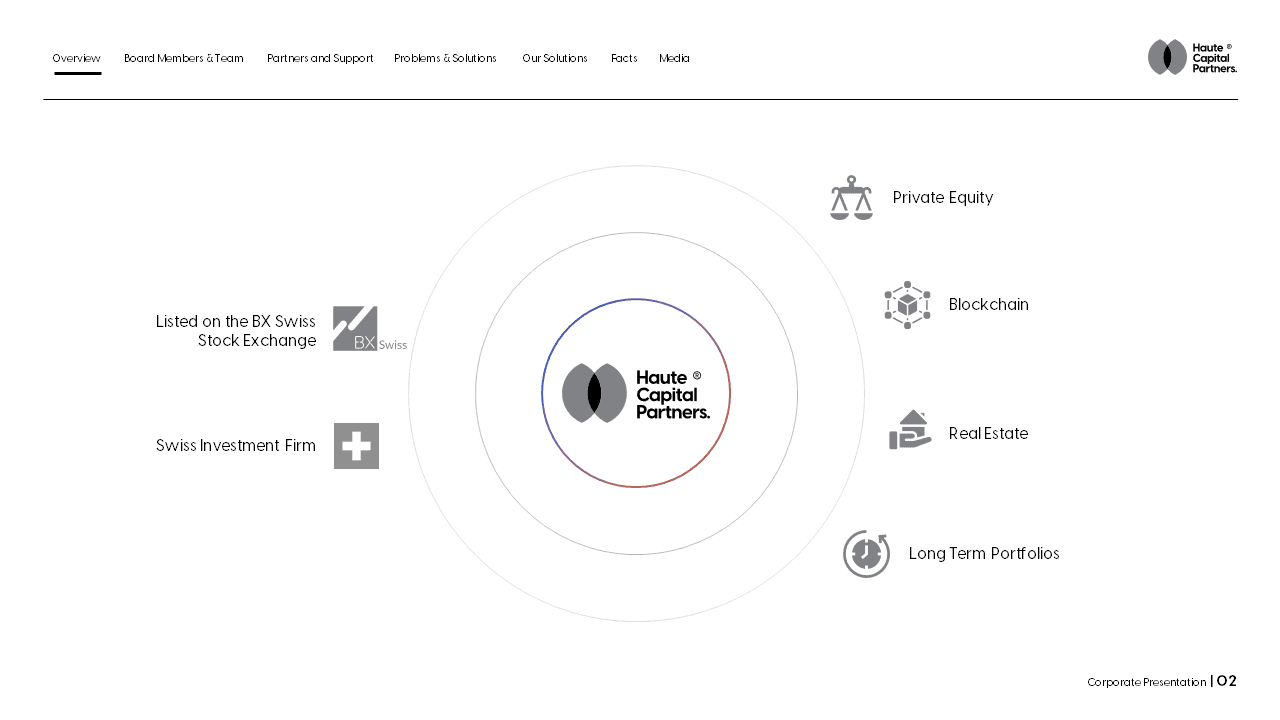Click the Haute Capital Partners logo in header
The image size is (1280, 720).
1192,57
